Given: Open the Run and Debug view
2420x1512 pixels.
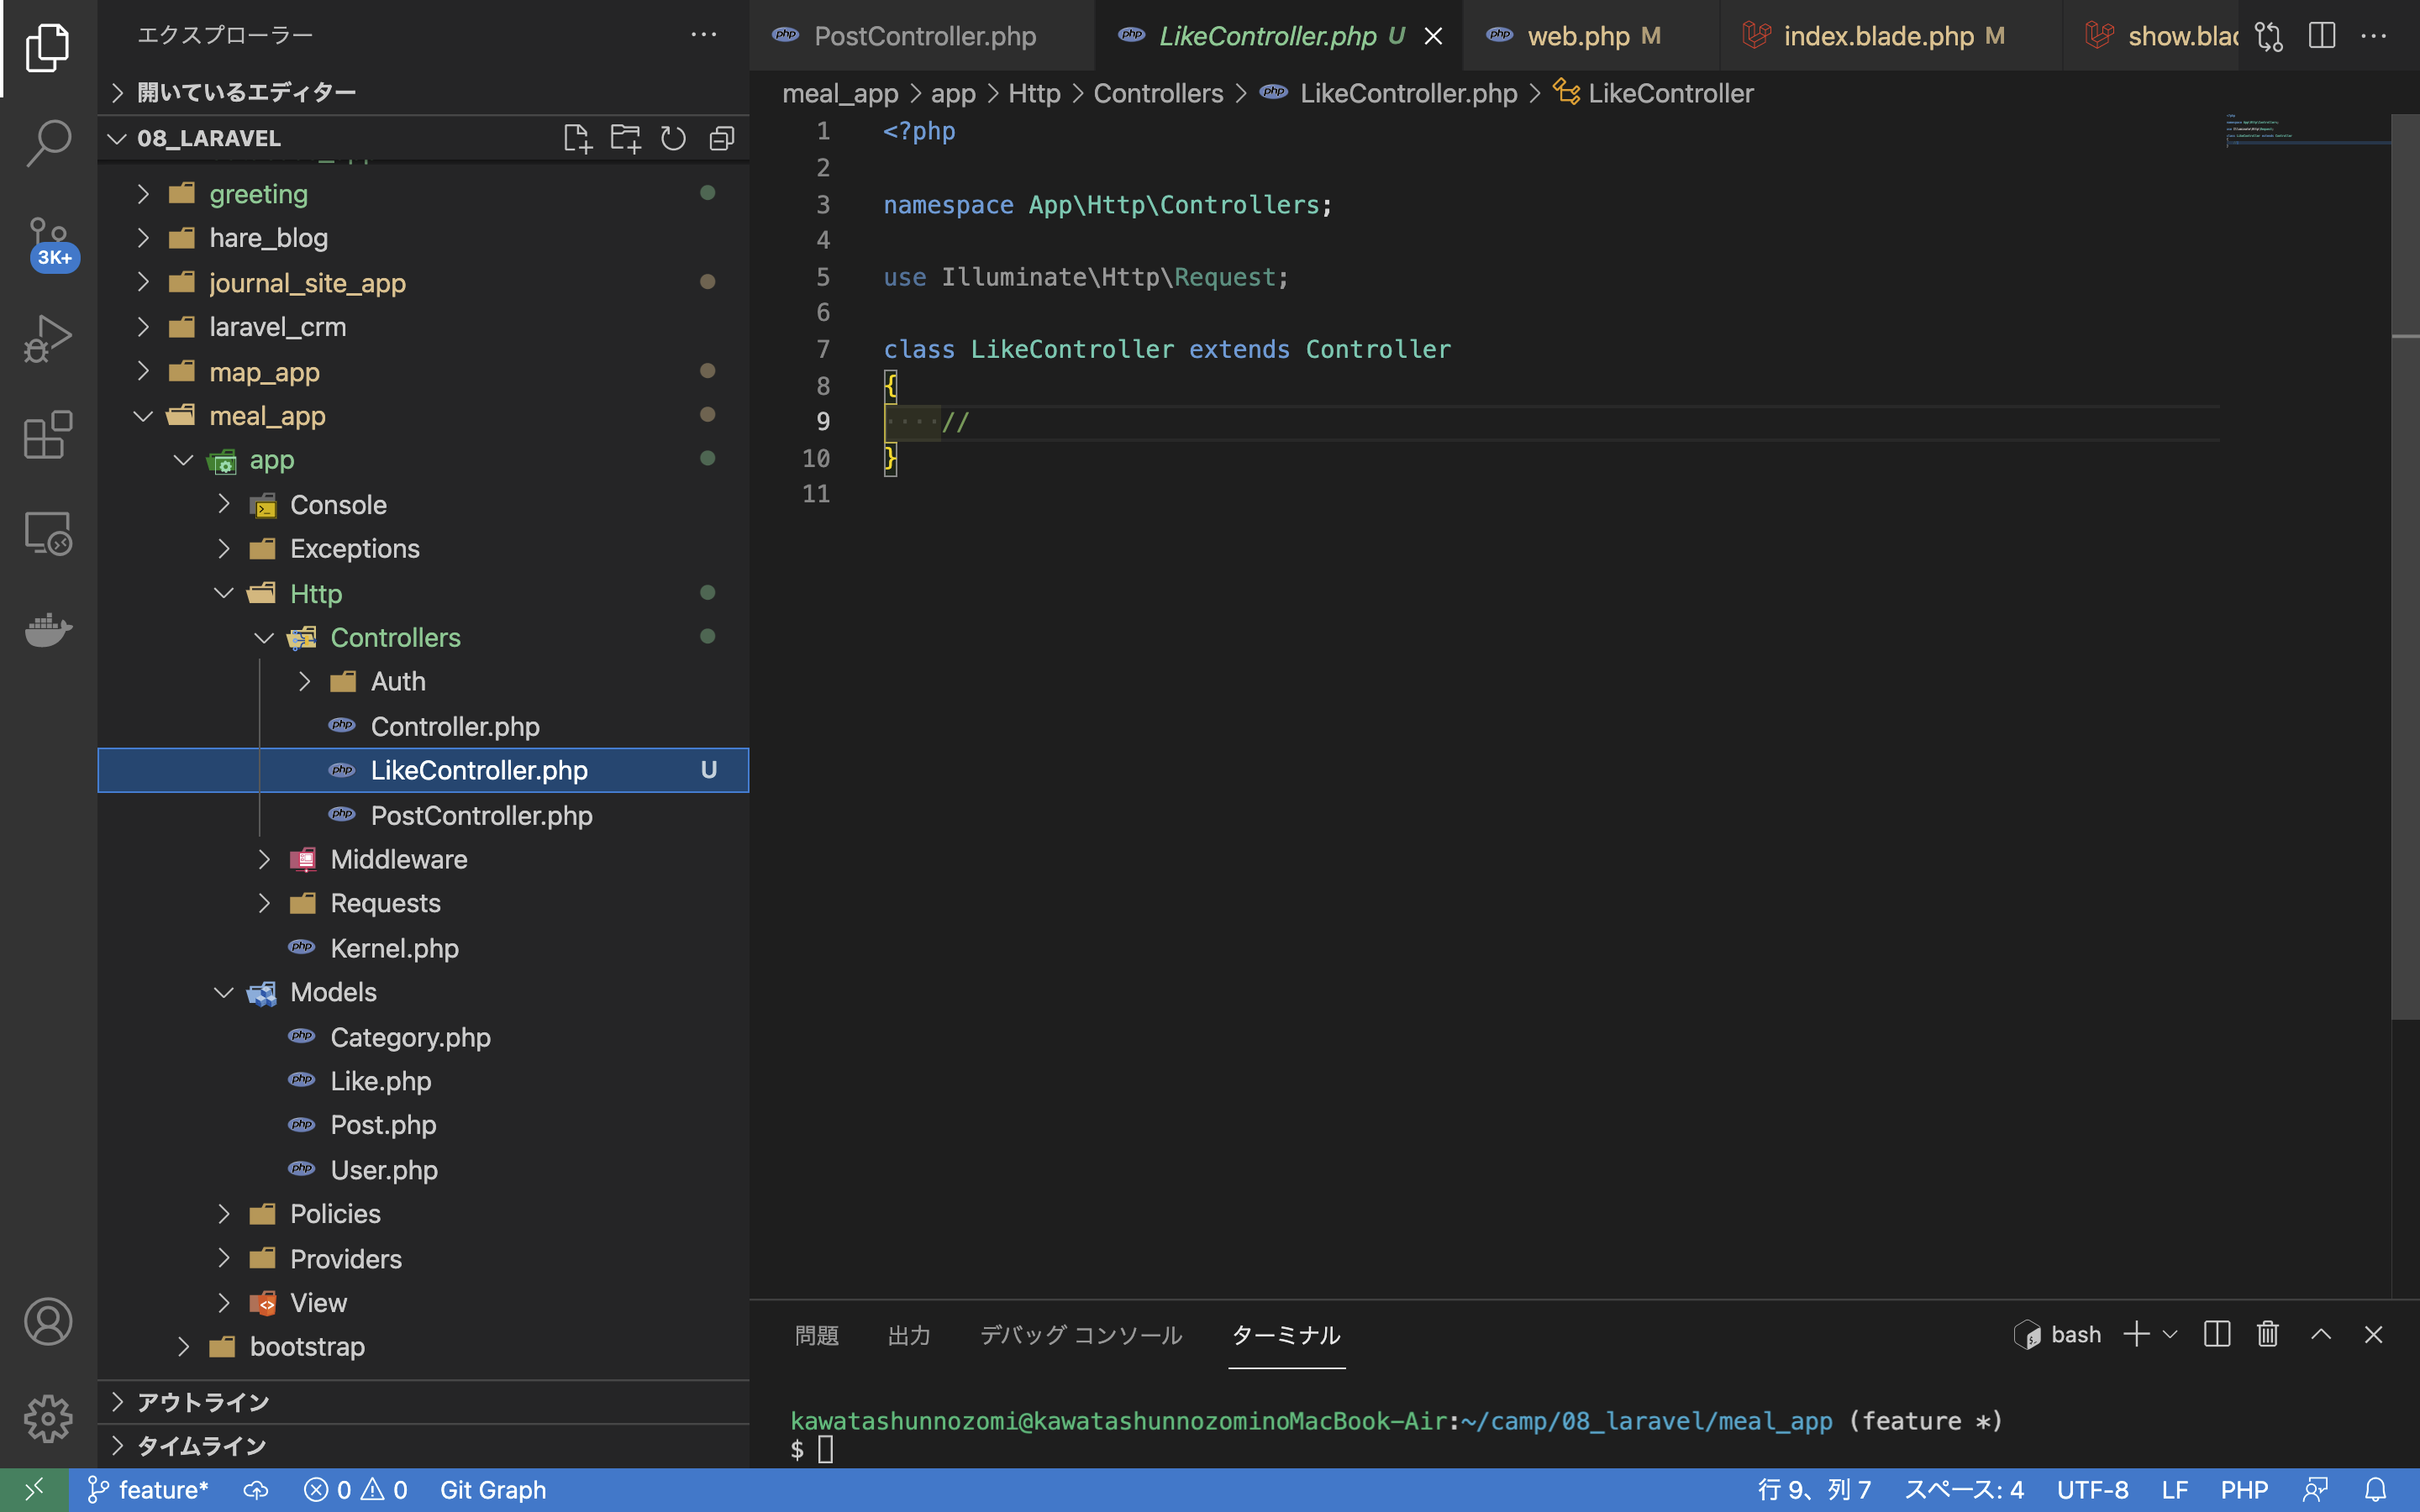Looking at the screenshot, I should pos(48,339).
